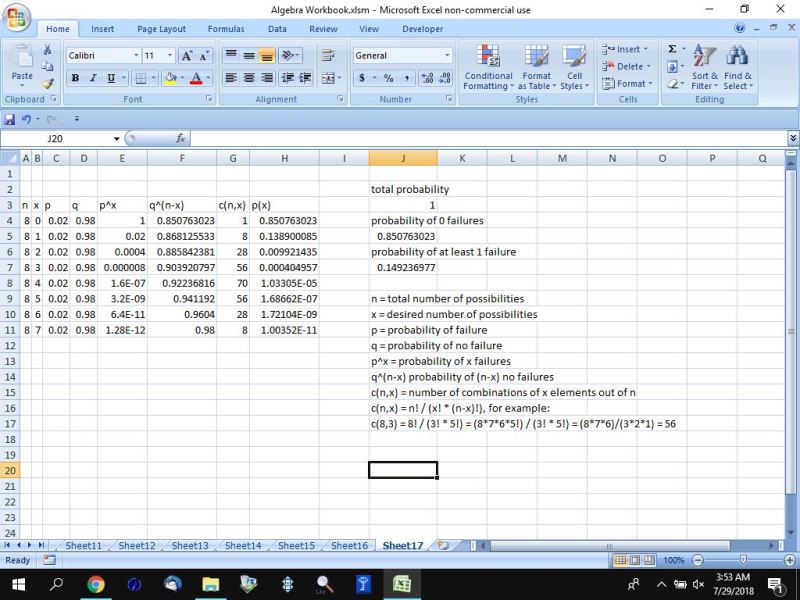This screenshot has width=800, height=600.
Task: Apply the yellow Fill Color
Action: pos(170,78)
